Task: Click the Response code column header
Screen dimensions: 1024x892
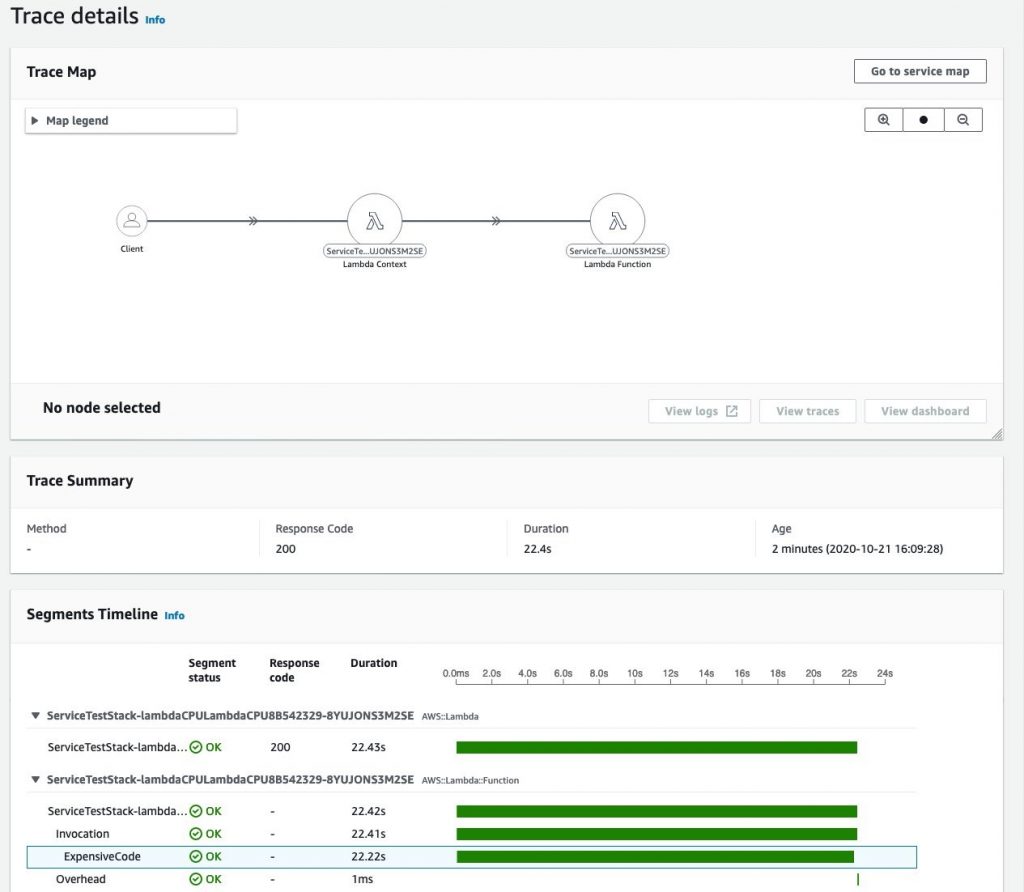Action: tap(294, 670)
